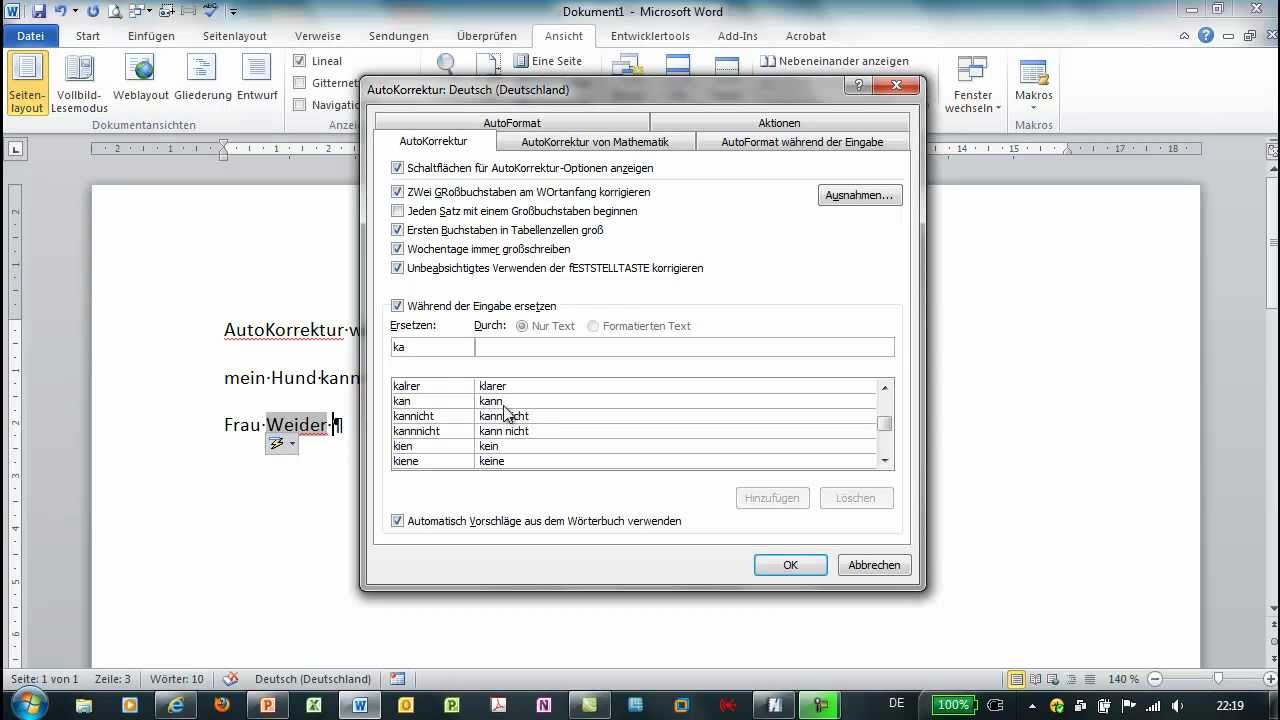
Task: Open Customize Quick Access Toolbar dropdown
Action: click(x=233, y=12)
